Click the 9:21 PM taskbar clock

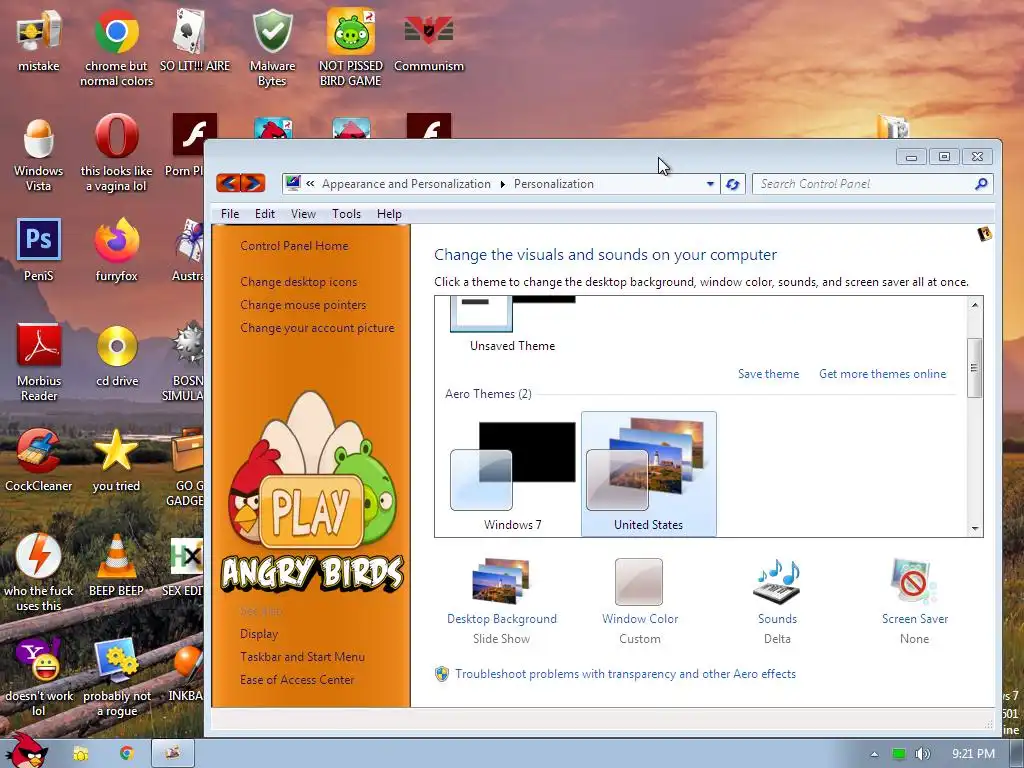tap(973, 754)
